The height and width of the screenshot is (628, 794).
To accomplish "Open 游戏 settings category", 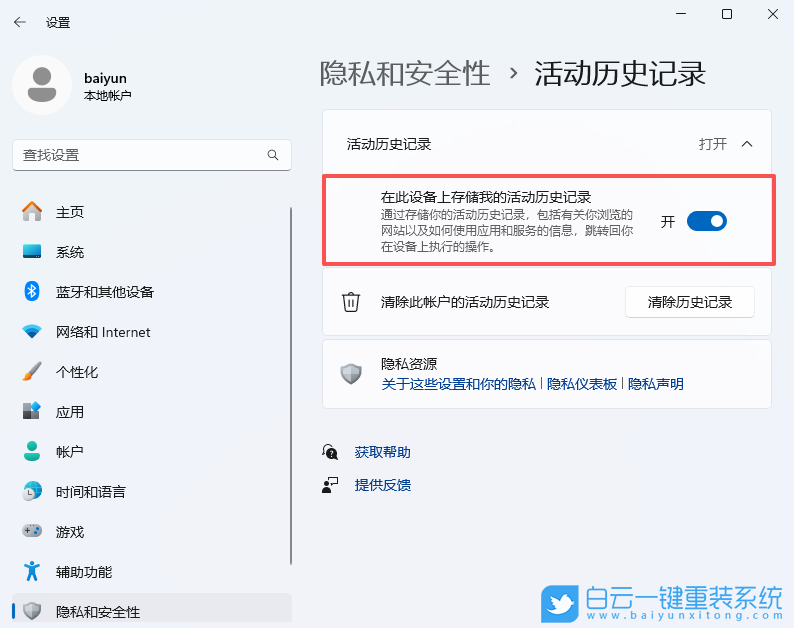I will click(151, 531).
